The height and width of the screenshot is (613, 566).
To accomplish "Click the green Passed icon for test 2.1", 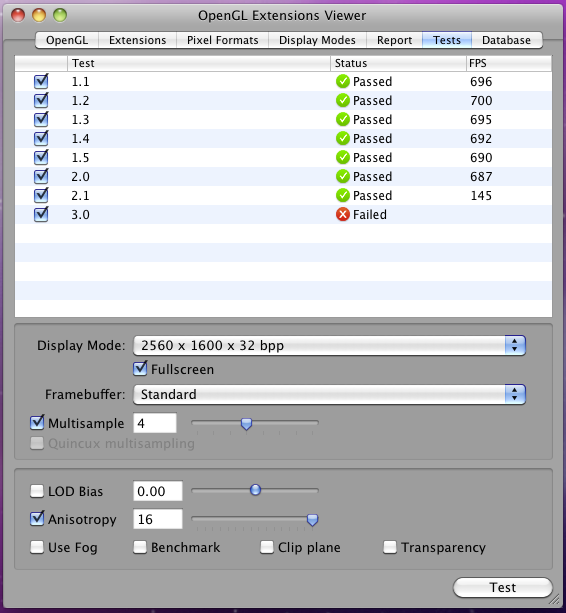I will point(343,195).
